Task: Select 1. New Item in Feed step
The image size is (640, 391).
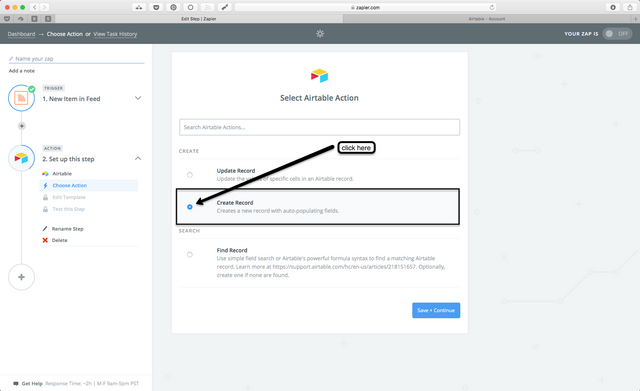Action: (71, 99)
